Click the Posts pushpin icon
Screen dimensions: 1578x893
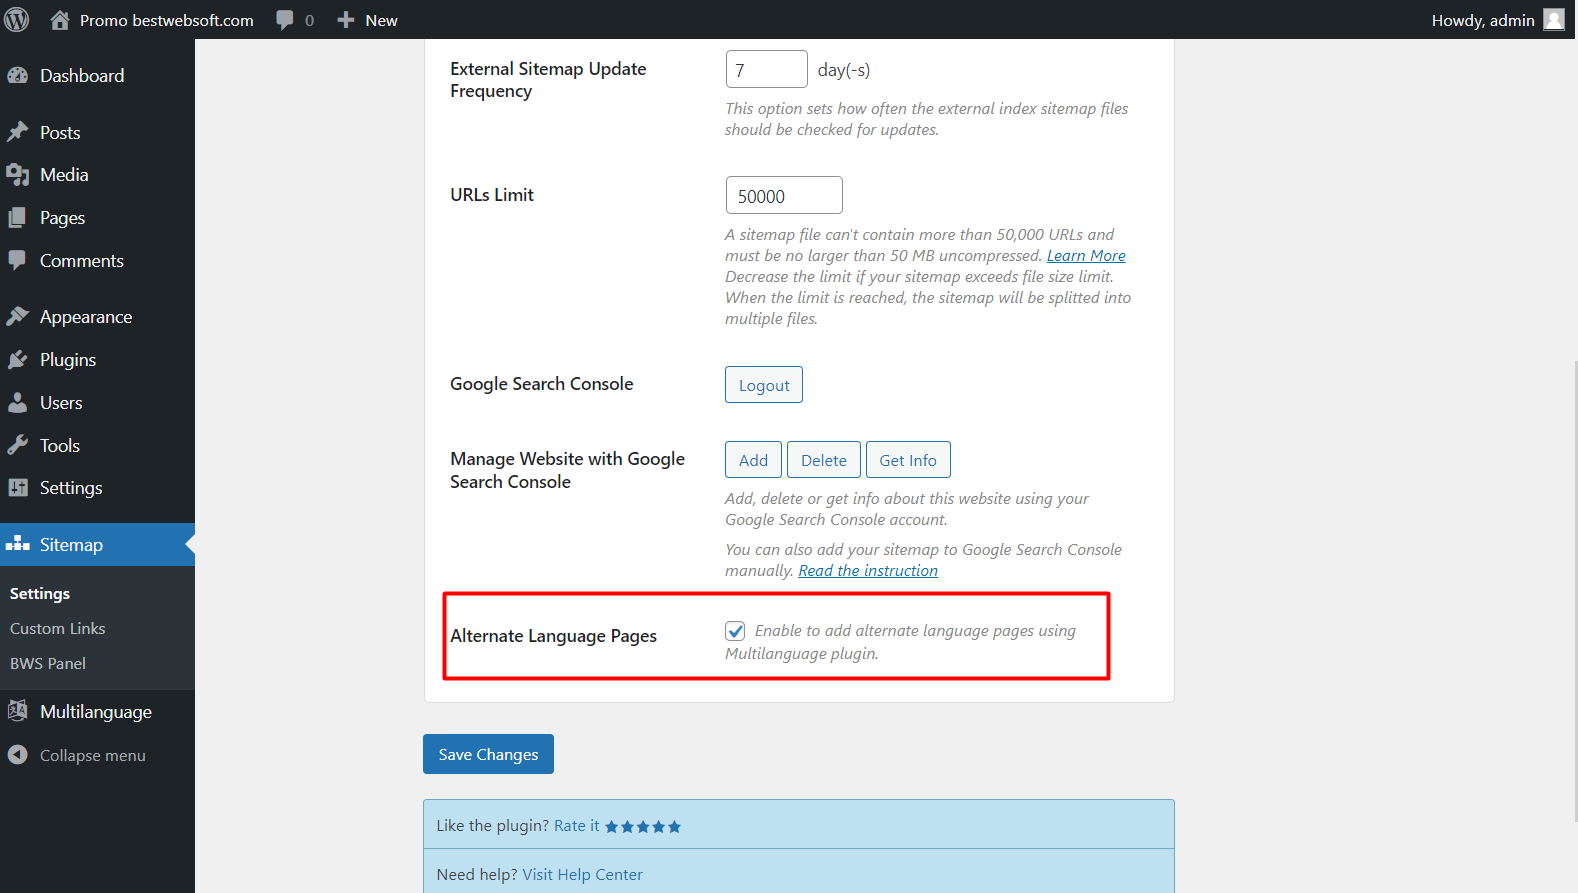(18, 132)
